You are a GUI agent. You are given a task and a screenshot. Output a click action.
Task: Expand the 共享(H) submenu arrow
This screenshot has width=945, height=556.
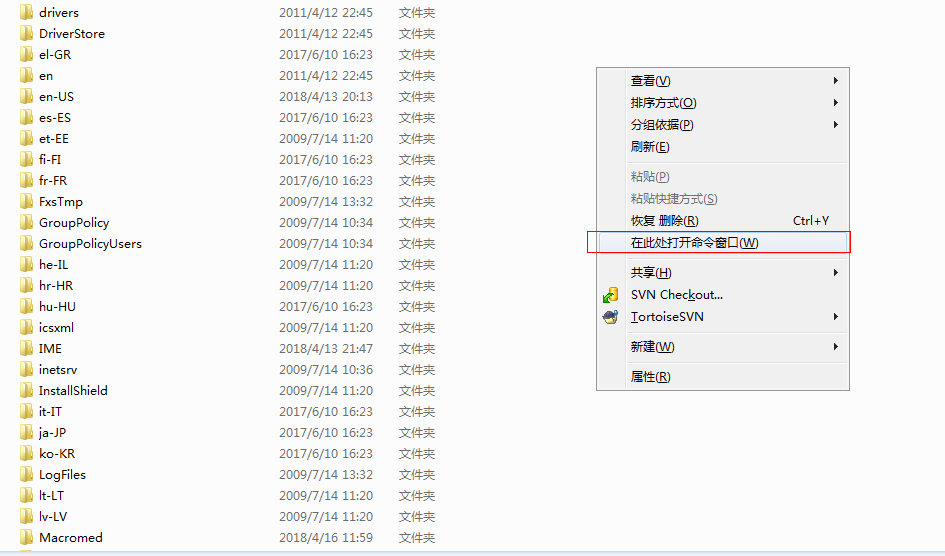[x=835, y=273]
